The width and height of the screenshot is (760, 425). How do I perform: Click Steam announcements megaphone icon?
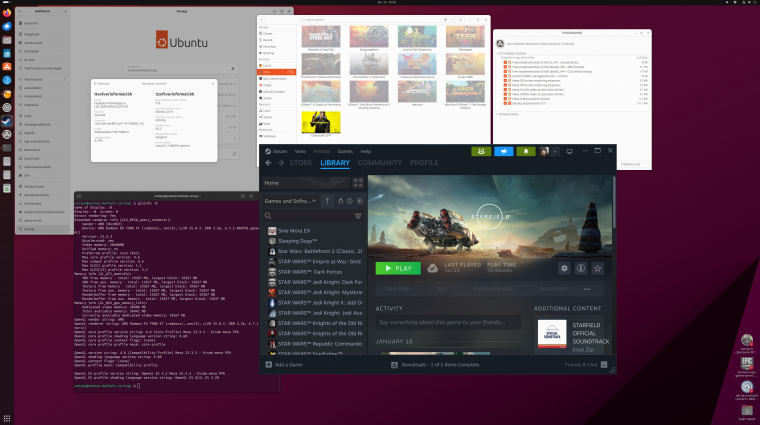point(503,151)
